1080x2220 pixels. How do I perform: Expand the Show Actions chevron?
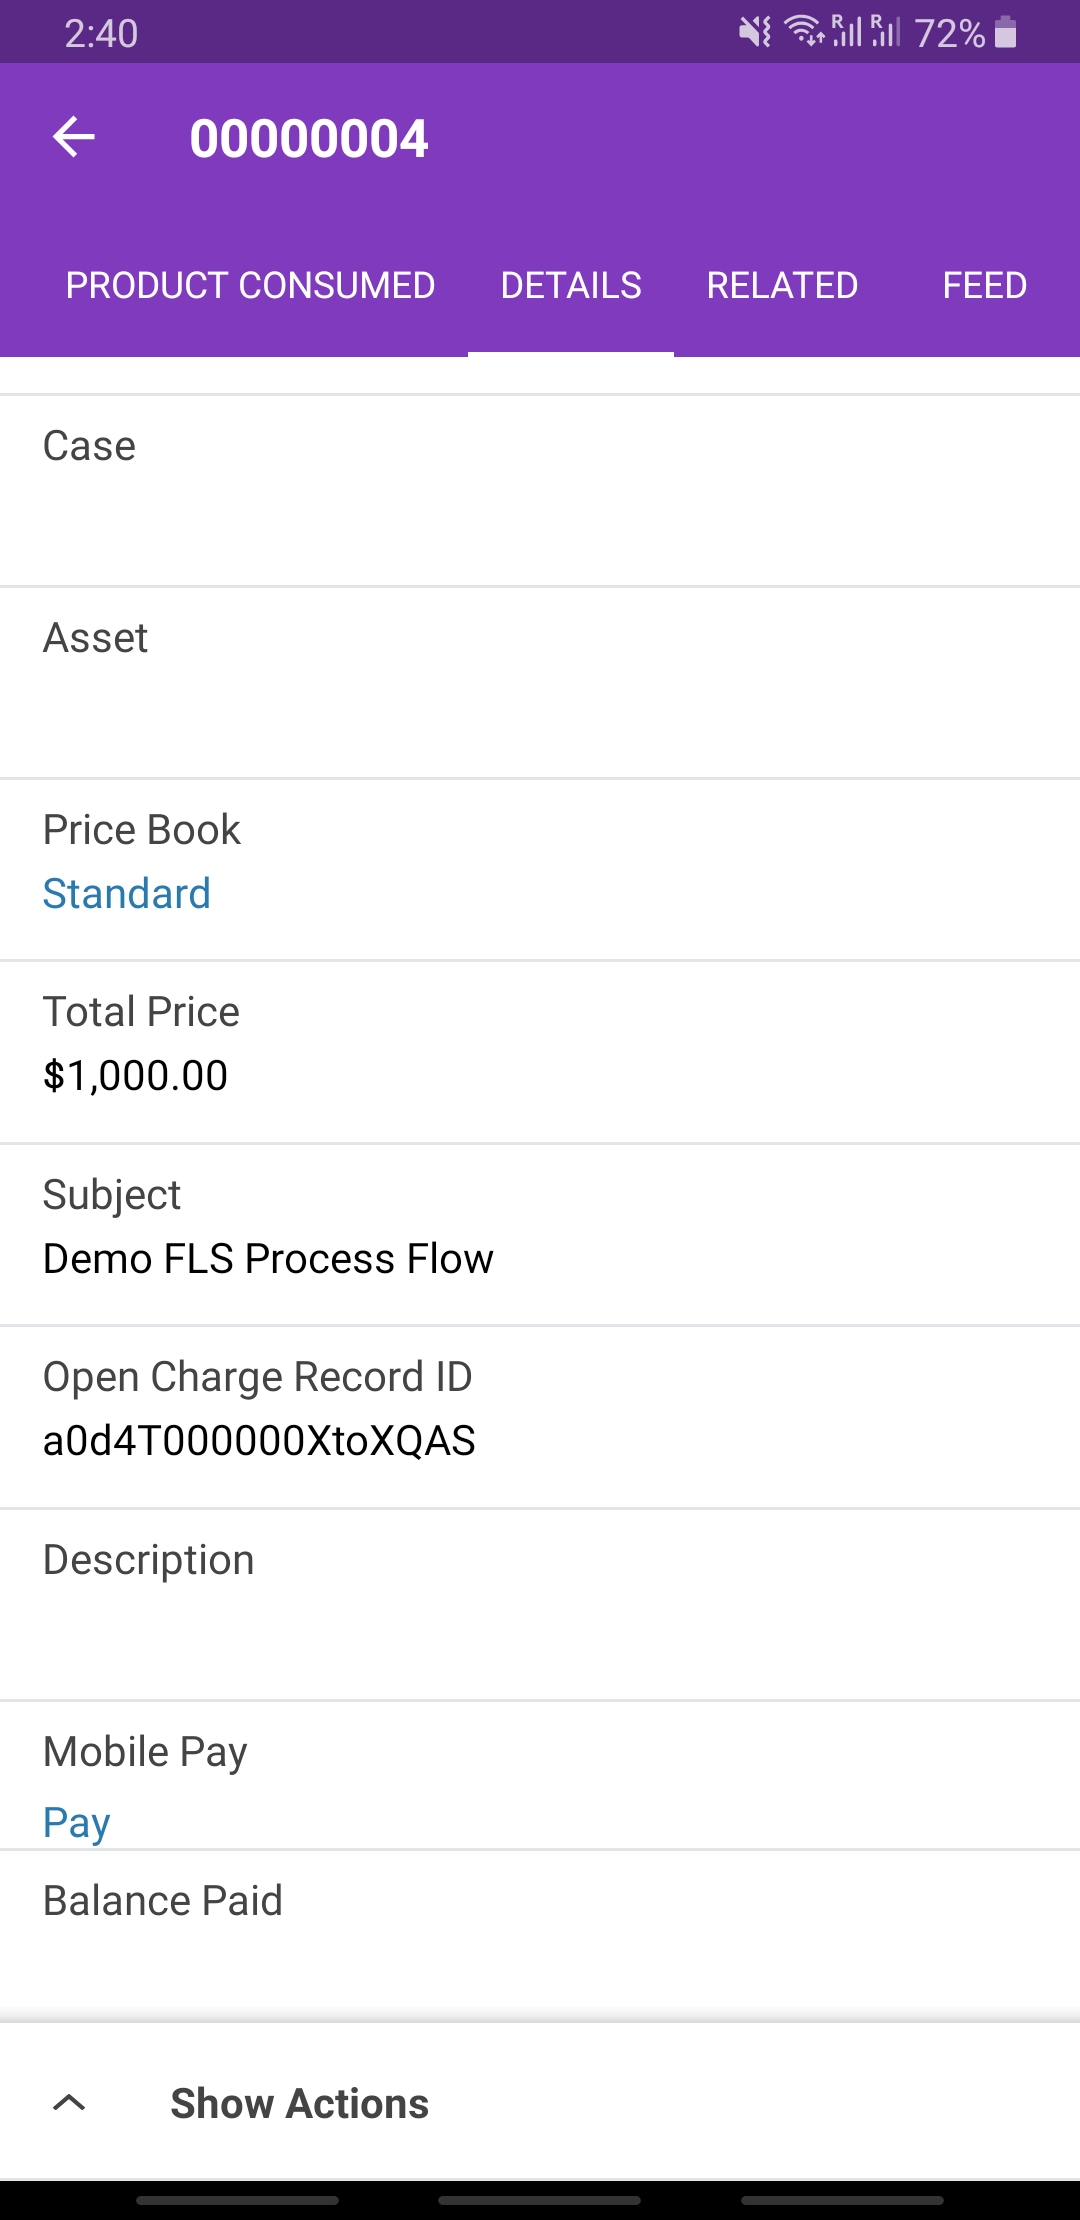click(x=69, y=2103)
